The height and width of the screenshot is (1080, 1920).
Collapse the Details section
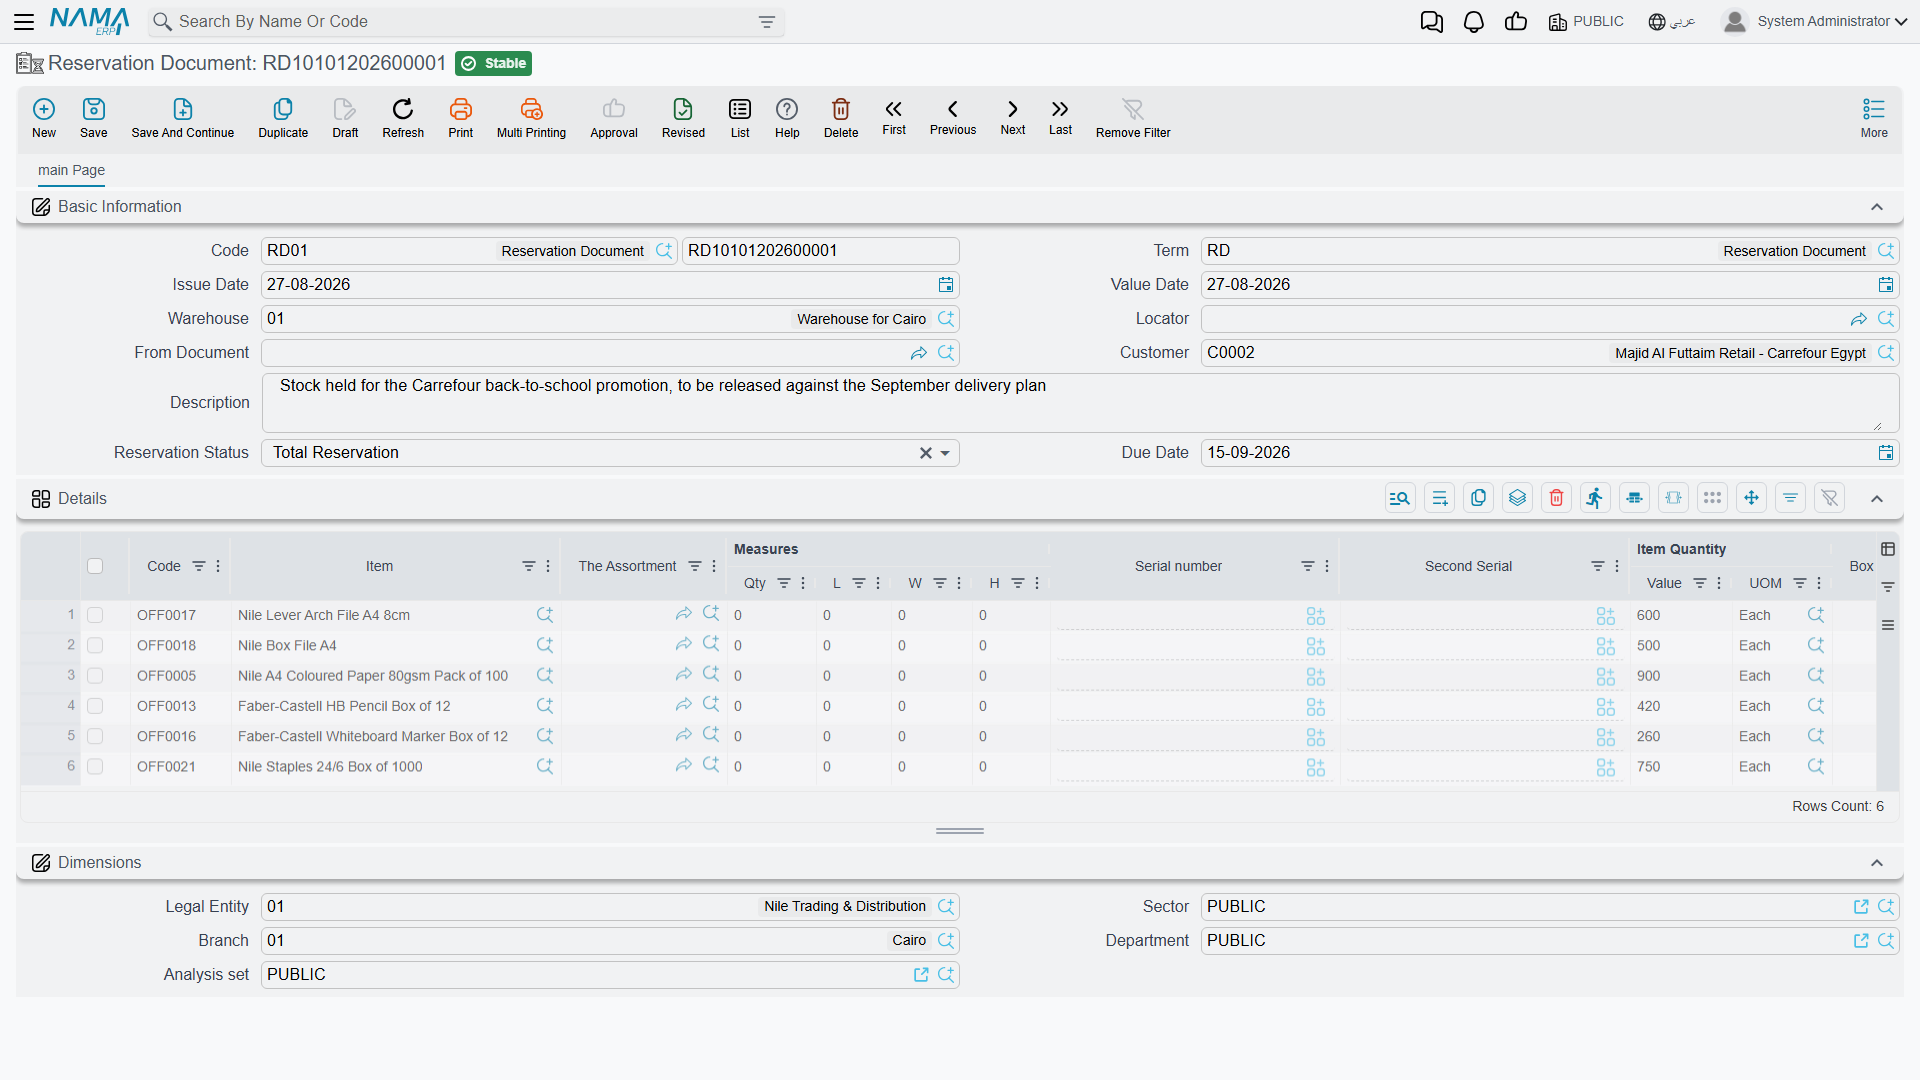pos(1877,499)
